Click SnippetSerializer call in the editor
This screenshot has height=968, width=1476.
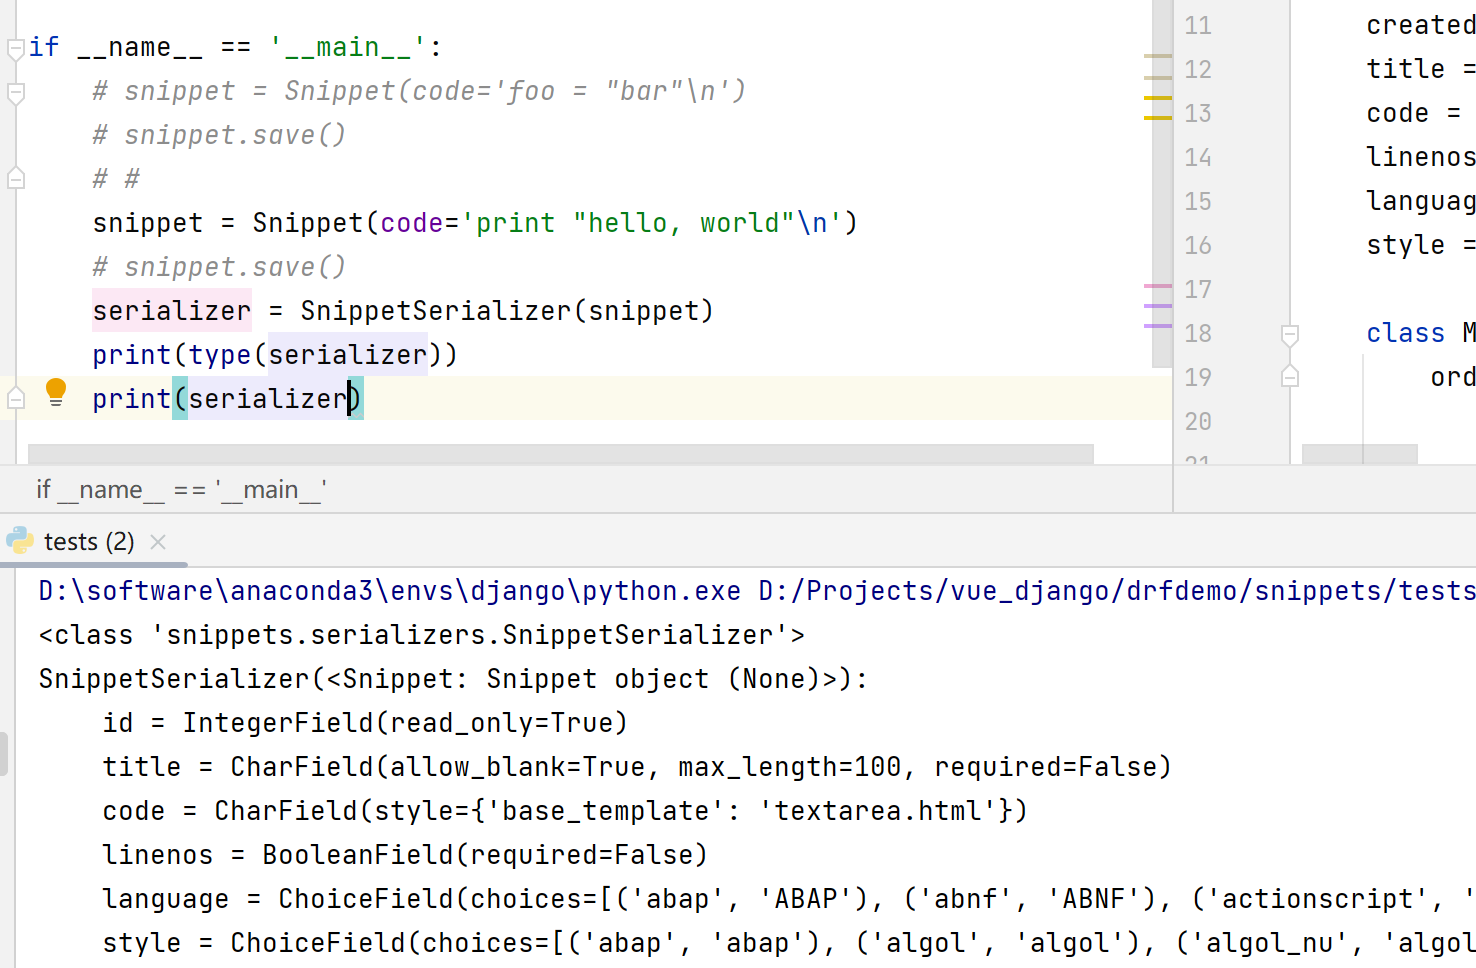click(x=436, y=311)
